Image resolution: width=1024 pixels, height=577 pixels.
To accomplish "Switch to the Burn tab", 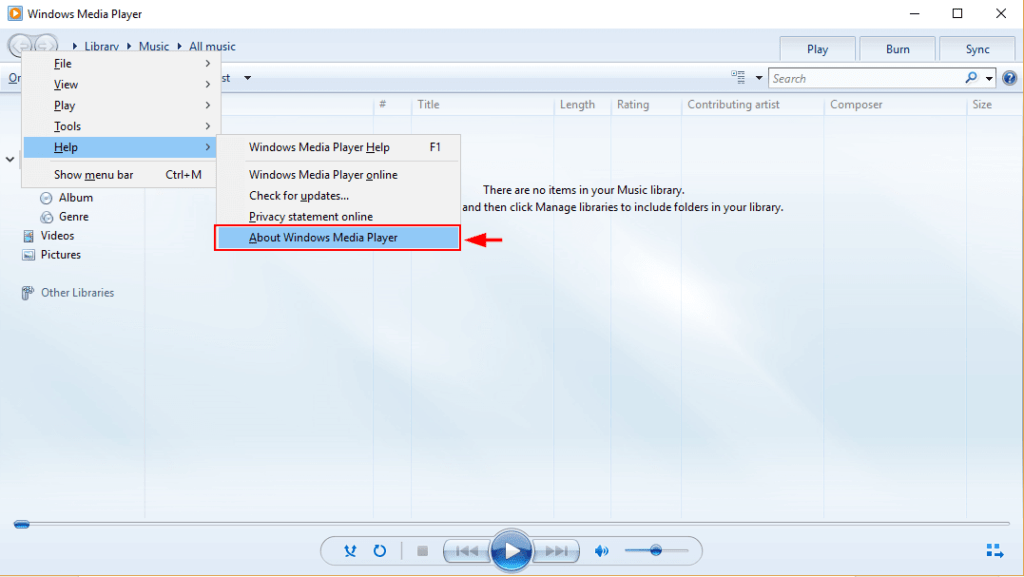I will pos(897,48).
